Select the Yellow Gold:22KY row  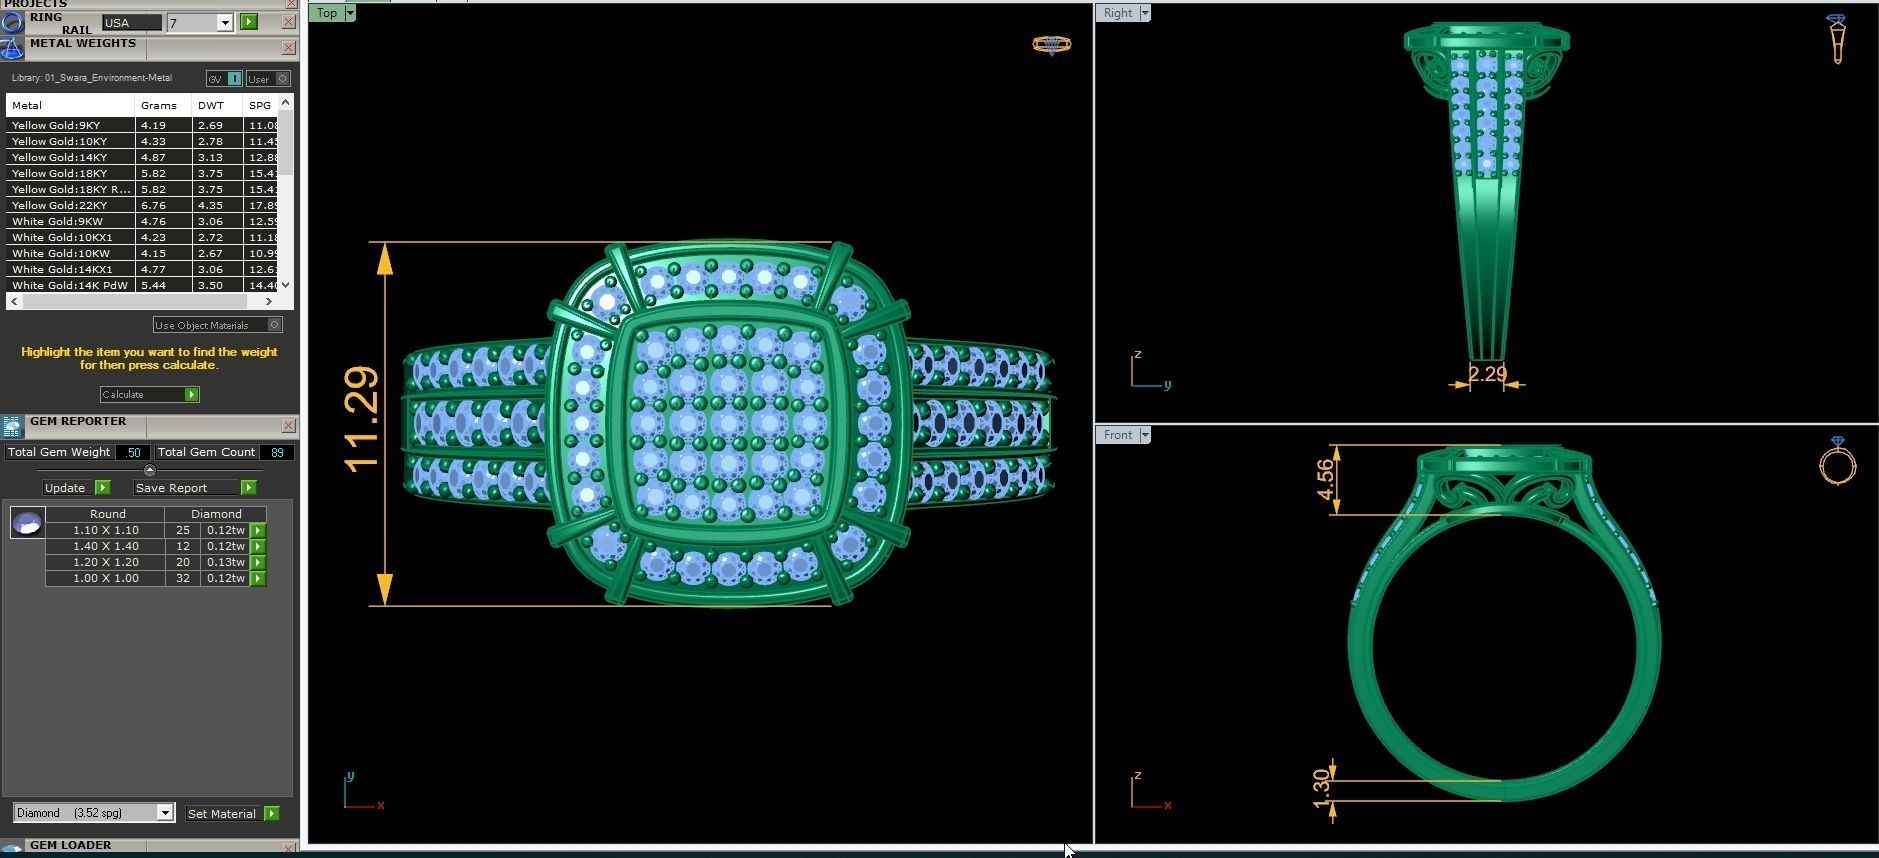click(x=141, y=205)
